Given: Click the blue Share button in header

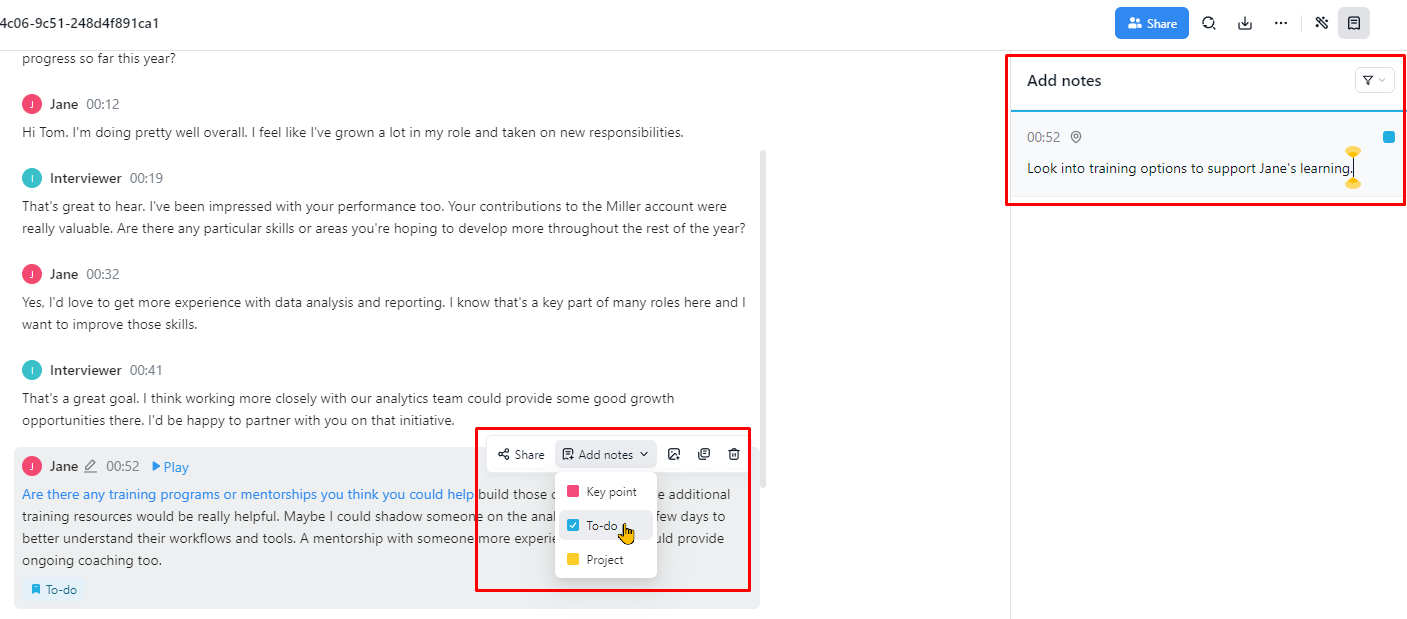Looking at the screenshot, I should pyautogui.click(x=1151, y=23).
